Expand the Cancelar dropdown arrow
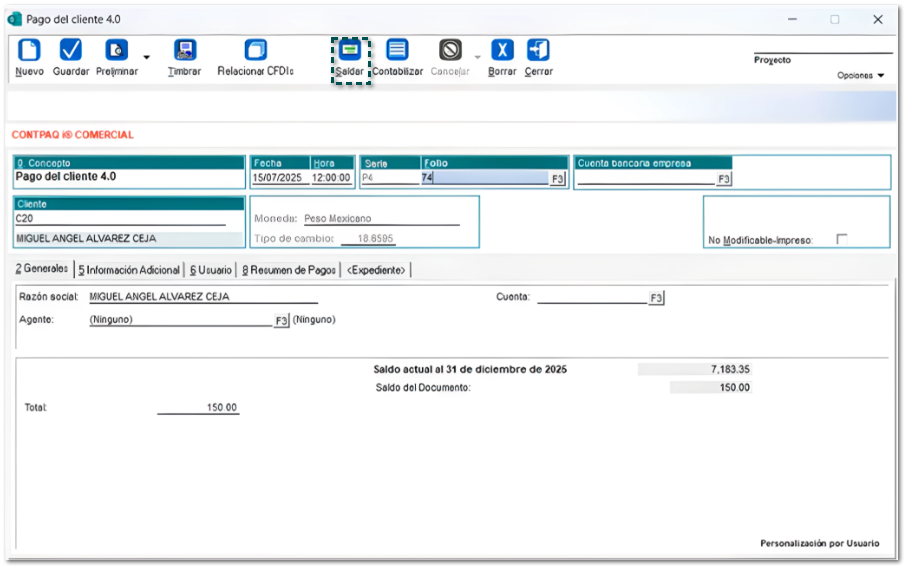This screenshot has height=569, width=907. click(x=477, y=57)
